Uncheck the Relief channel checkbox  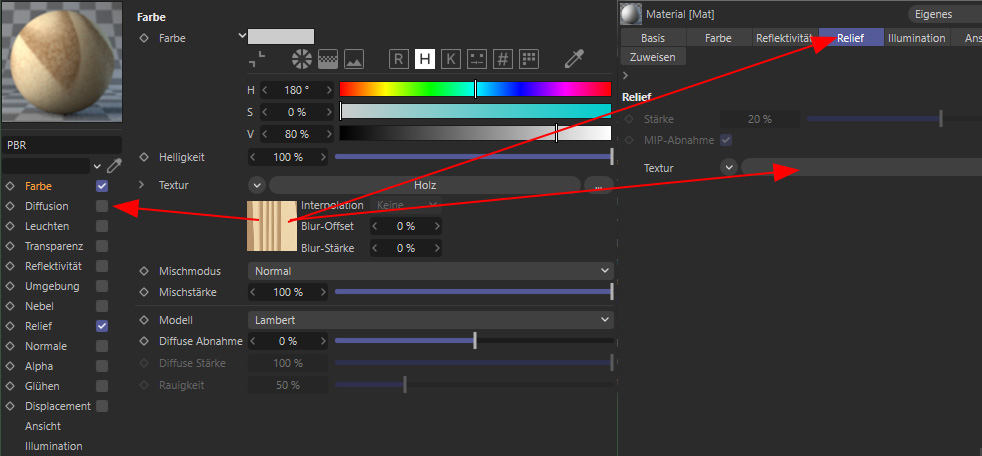tap(102, 326)
